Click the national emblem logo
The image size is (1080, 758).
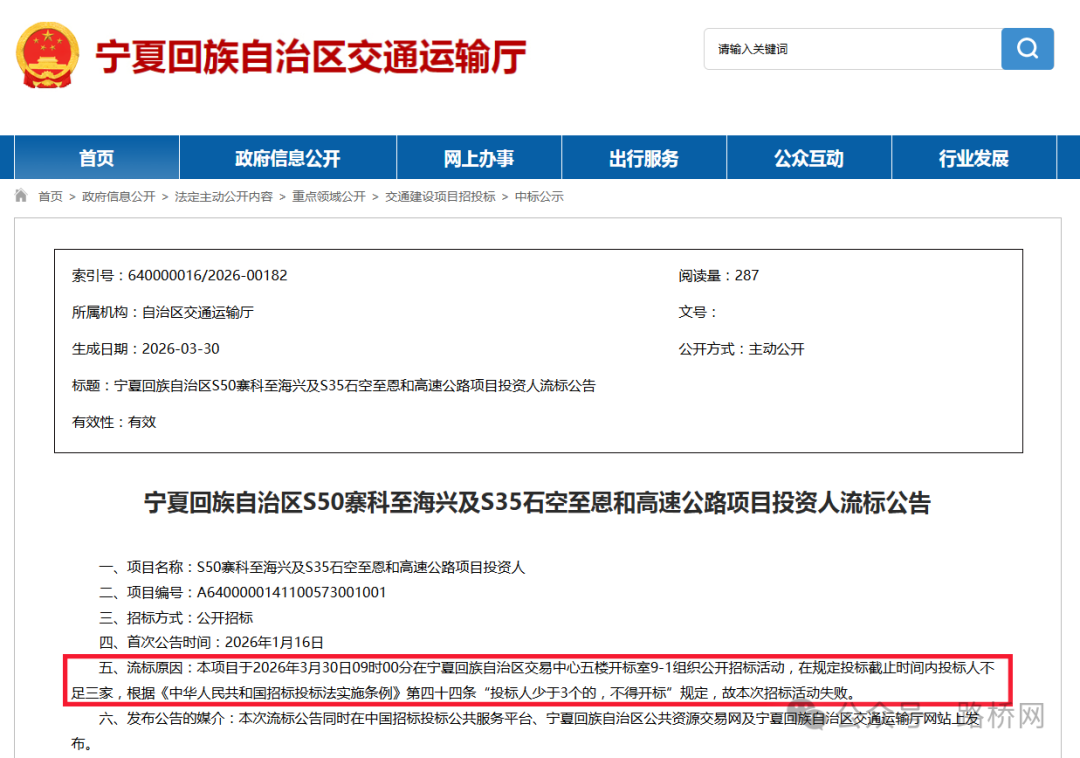click(x=47, y=55)
